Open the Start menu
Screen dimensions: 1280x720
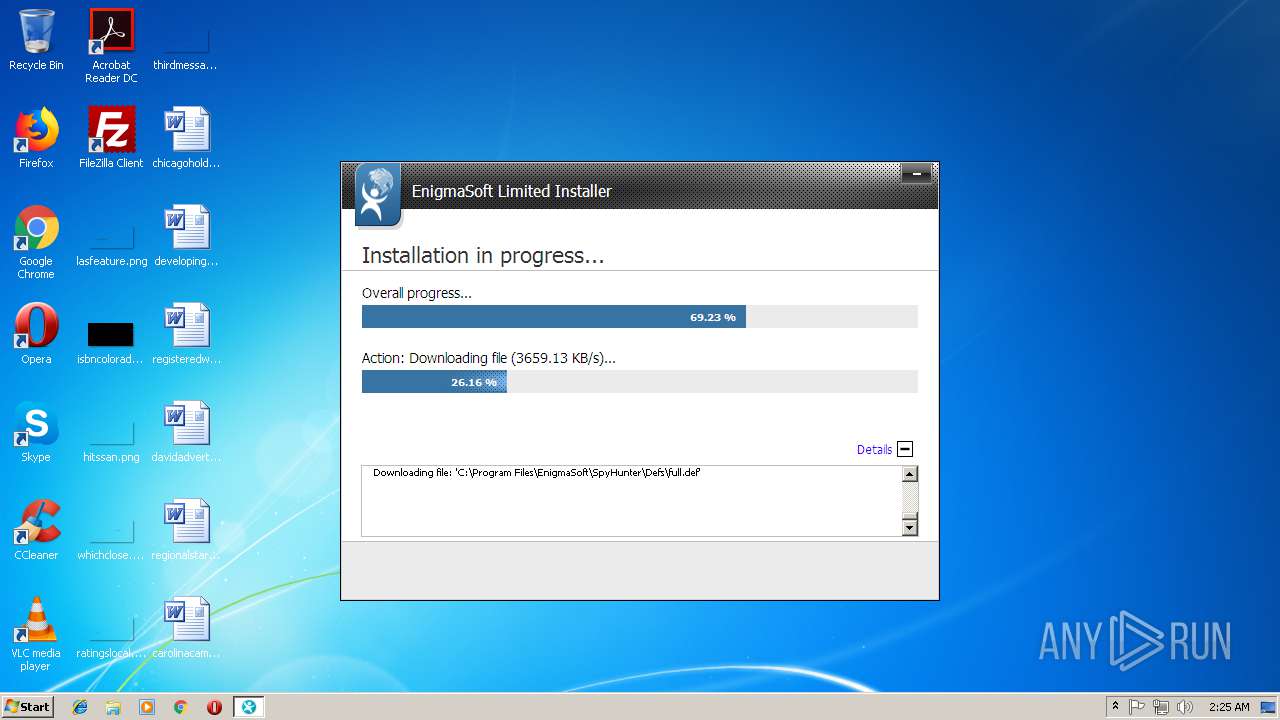click(x=27, y=707)
